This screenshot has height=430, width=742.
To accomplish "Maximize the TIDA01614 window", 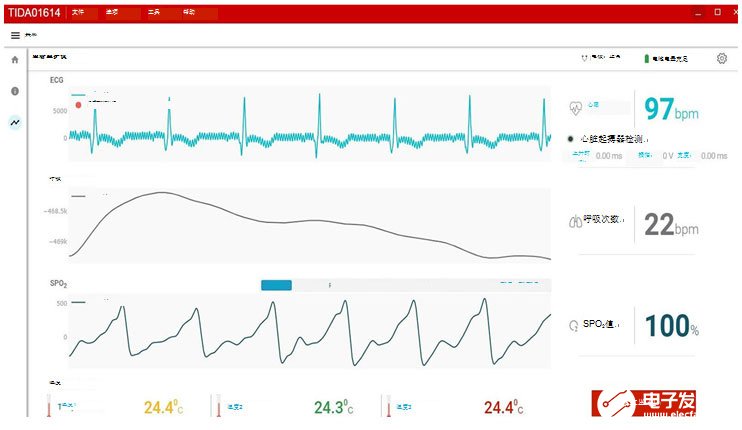I will pyautogui.click(x=717, y=12).
